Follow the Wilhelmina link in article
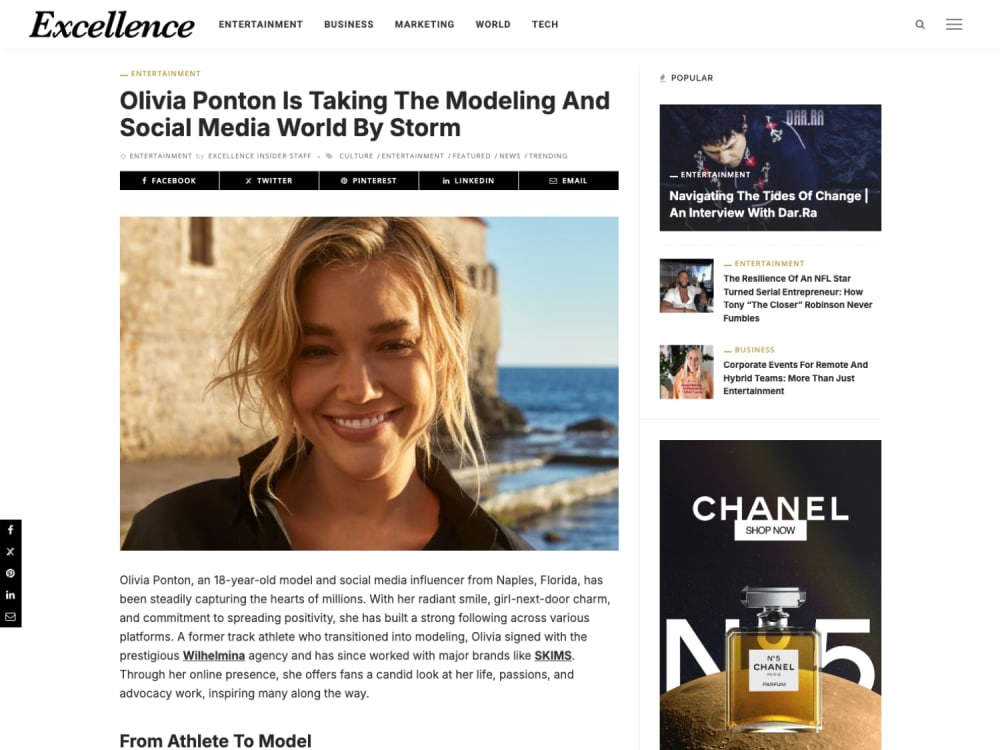The height and width of the screenshot is (750, 1000). [x=214, y=656]
